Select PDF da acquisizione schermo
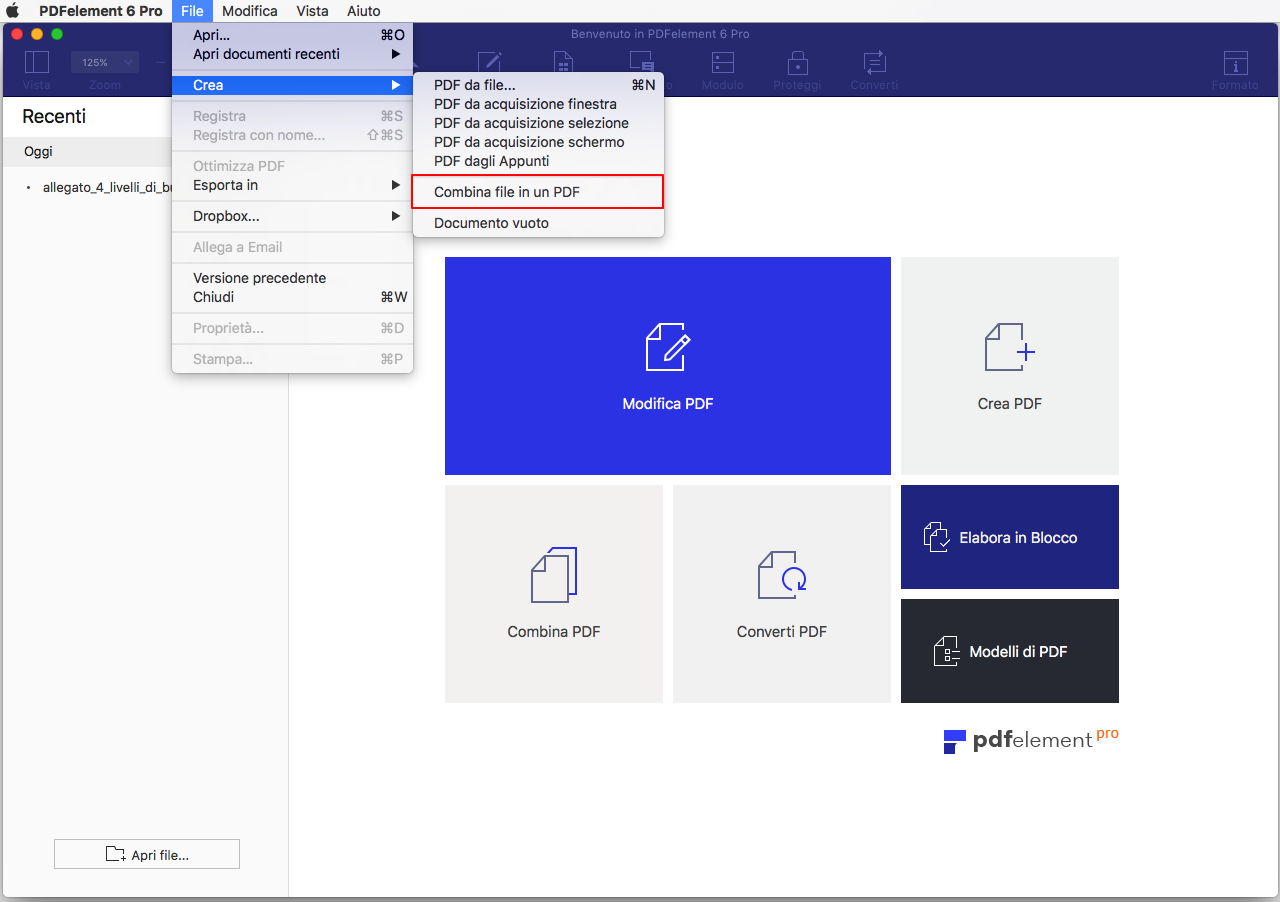Viewport: 1280px width, 902px height. point(538,142)
